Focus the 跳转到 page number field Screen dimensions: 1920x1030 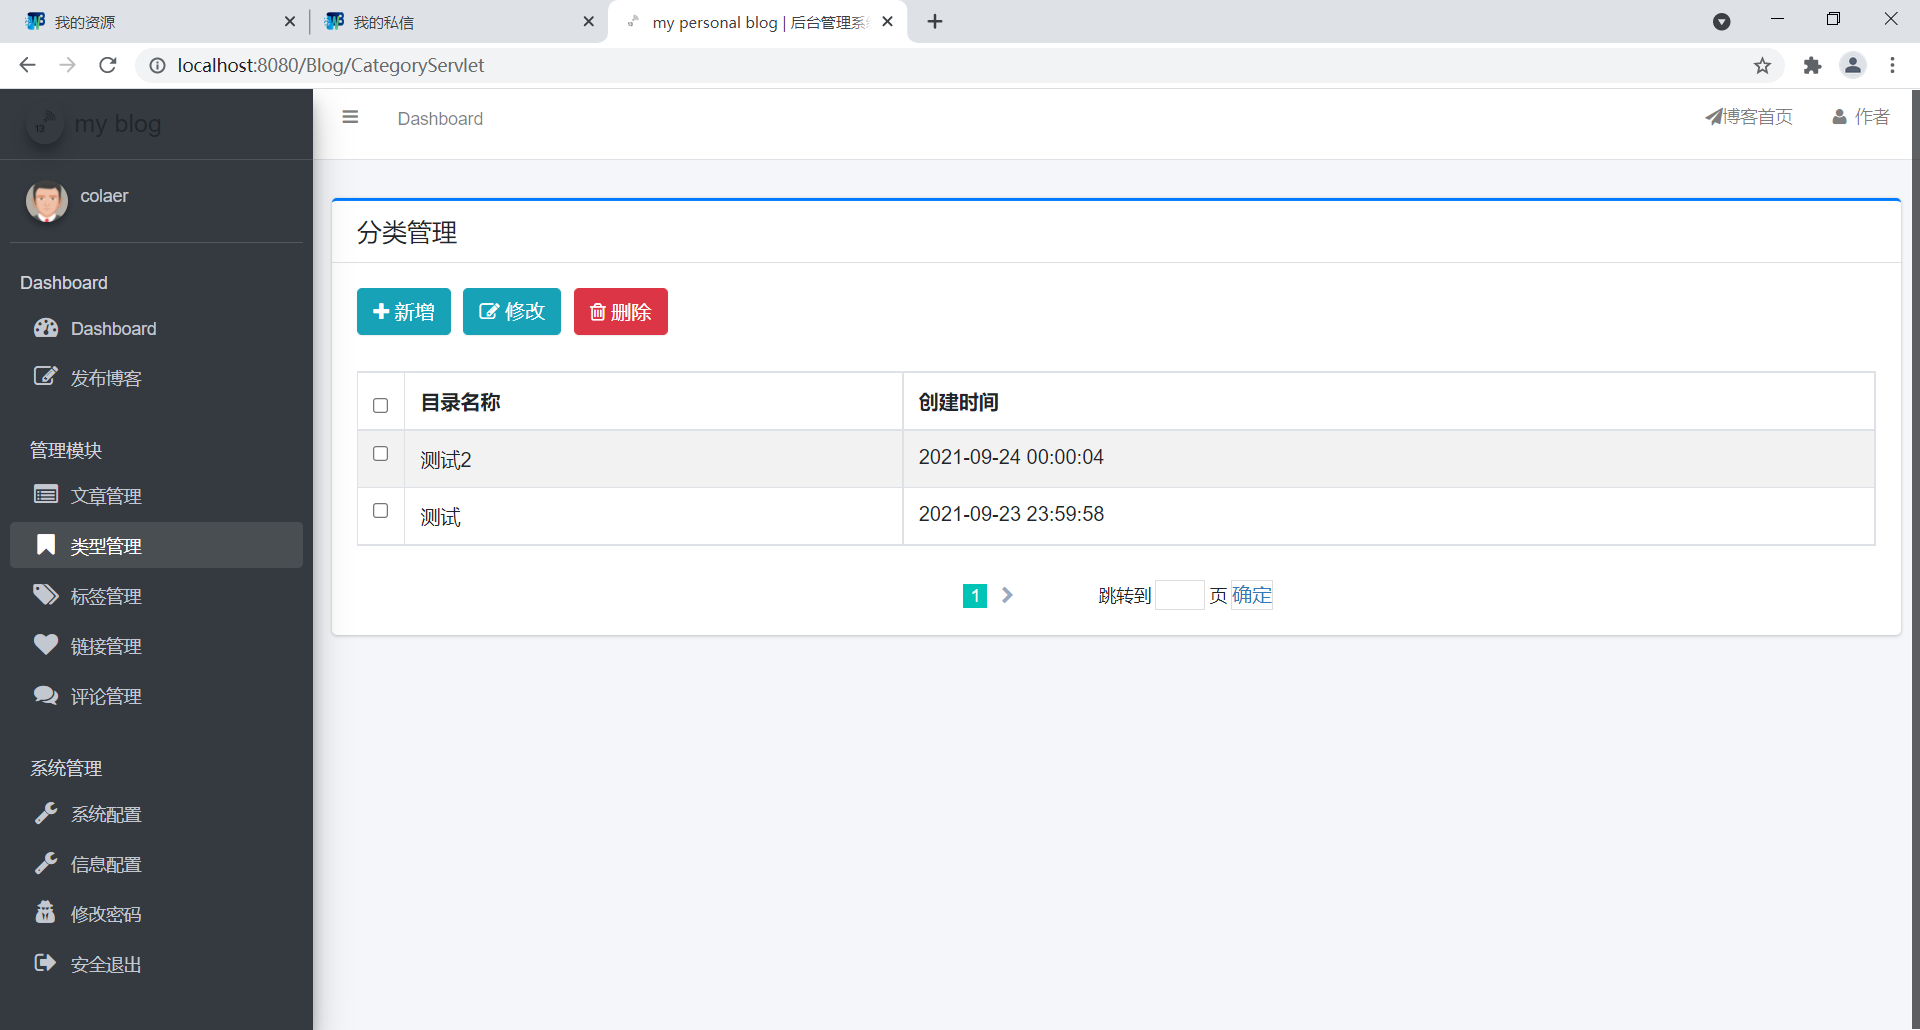point(1180,595)
